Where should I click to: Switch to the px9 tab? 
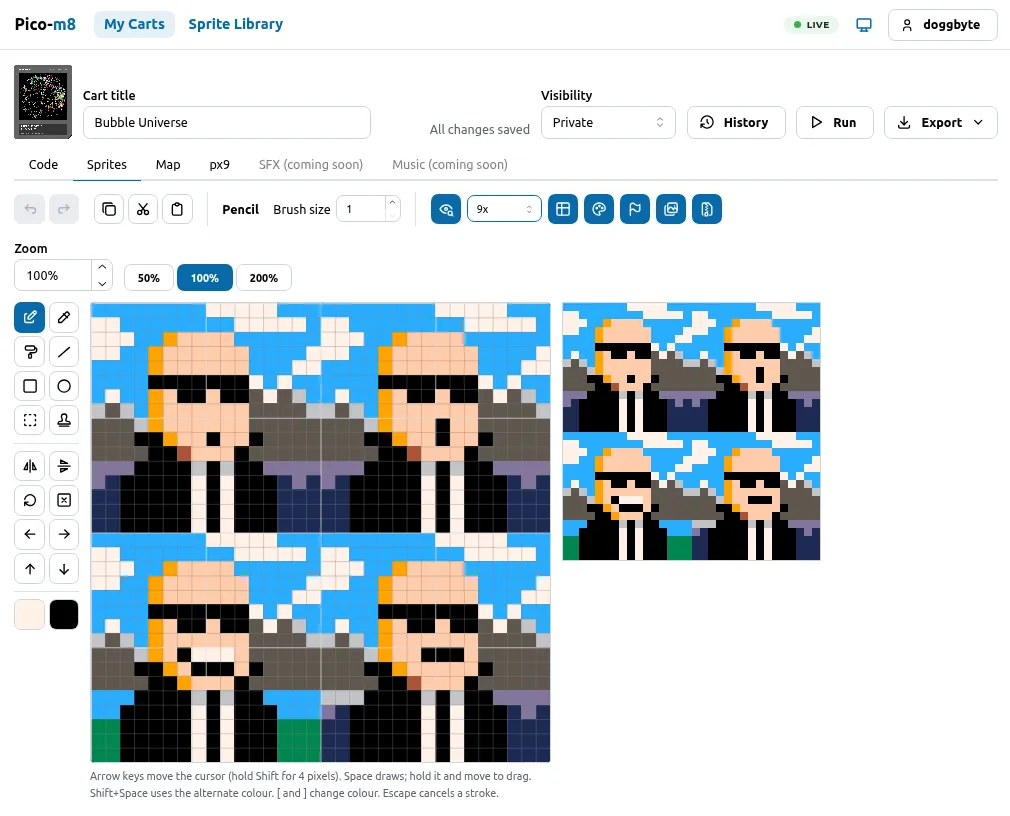(220, 164)
